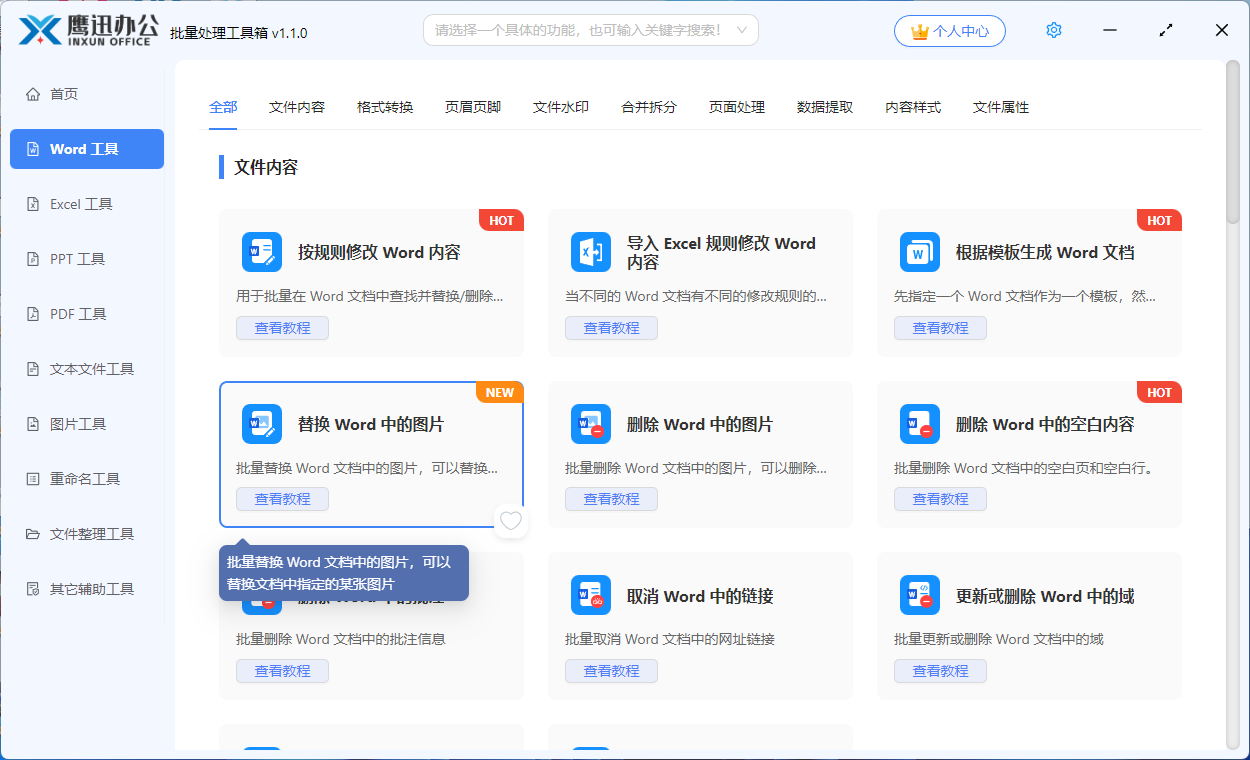Switch to the 文件水印 tab
The height and width of the screenshot is (760, 1250).
(x=560, y=107)
